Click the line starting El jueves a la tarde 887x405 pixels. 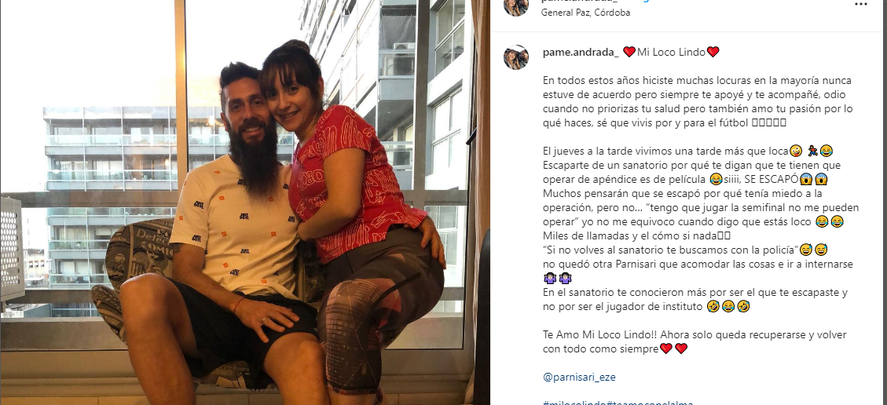click(687, 152)
